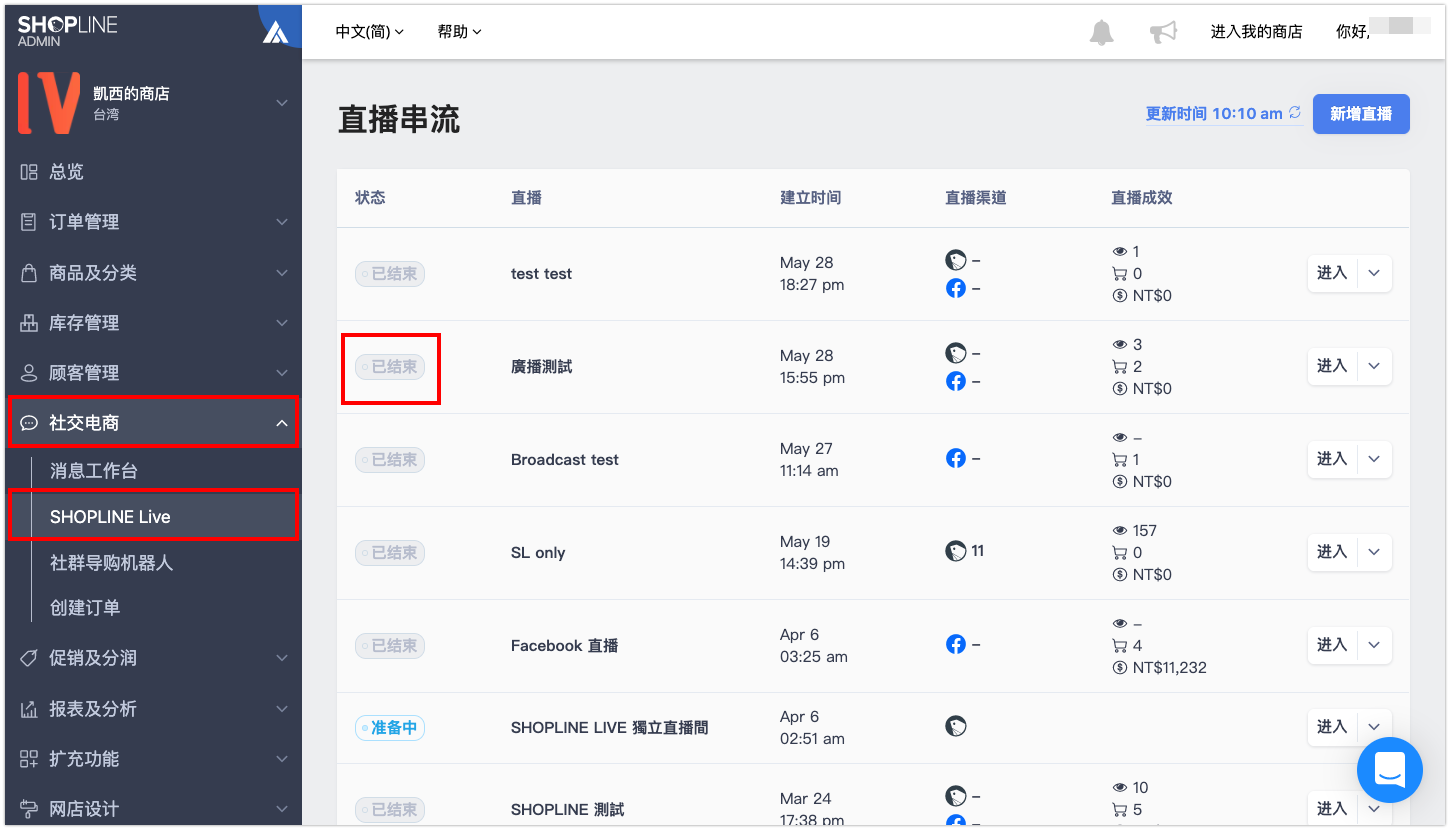Image resolution: width=1450 pixels, height=830 pixels.
Task: Open the 中文(简) language dropdown
Action: click(369, 32)
